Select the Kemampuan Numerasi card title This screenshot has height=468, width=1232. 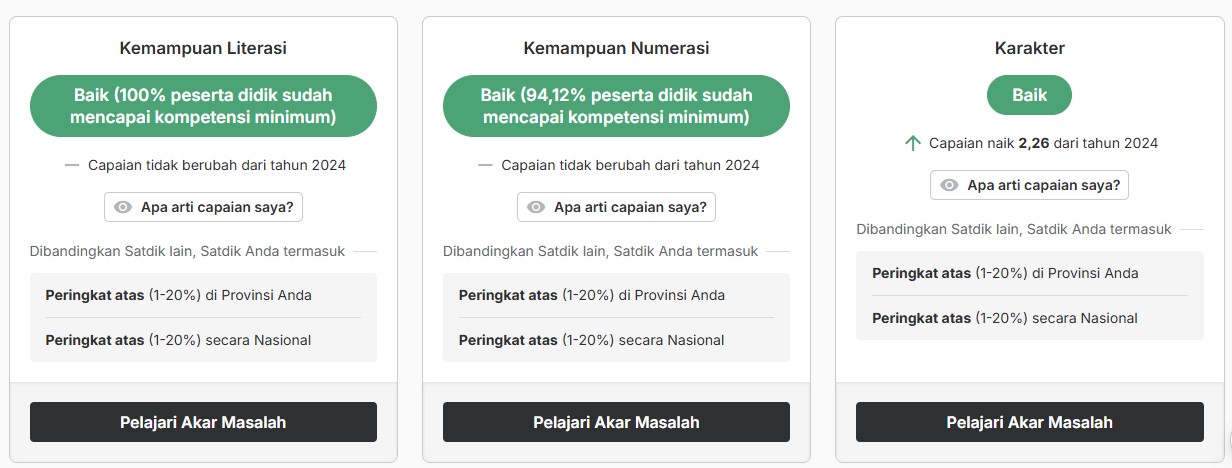click(x=616, y=47)
